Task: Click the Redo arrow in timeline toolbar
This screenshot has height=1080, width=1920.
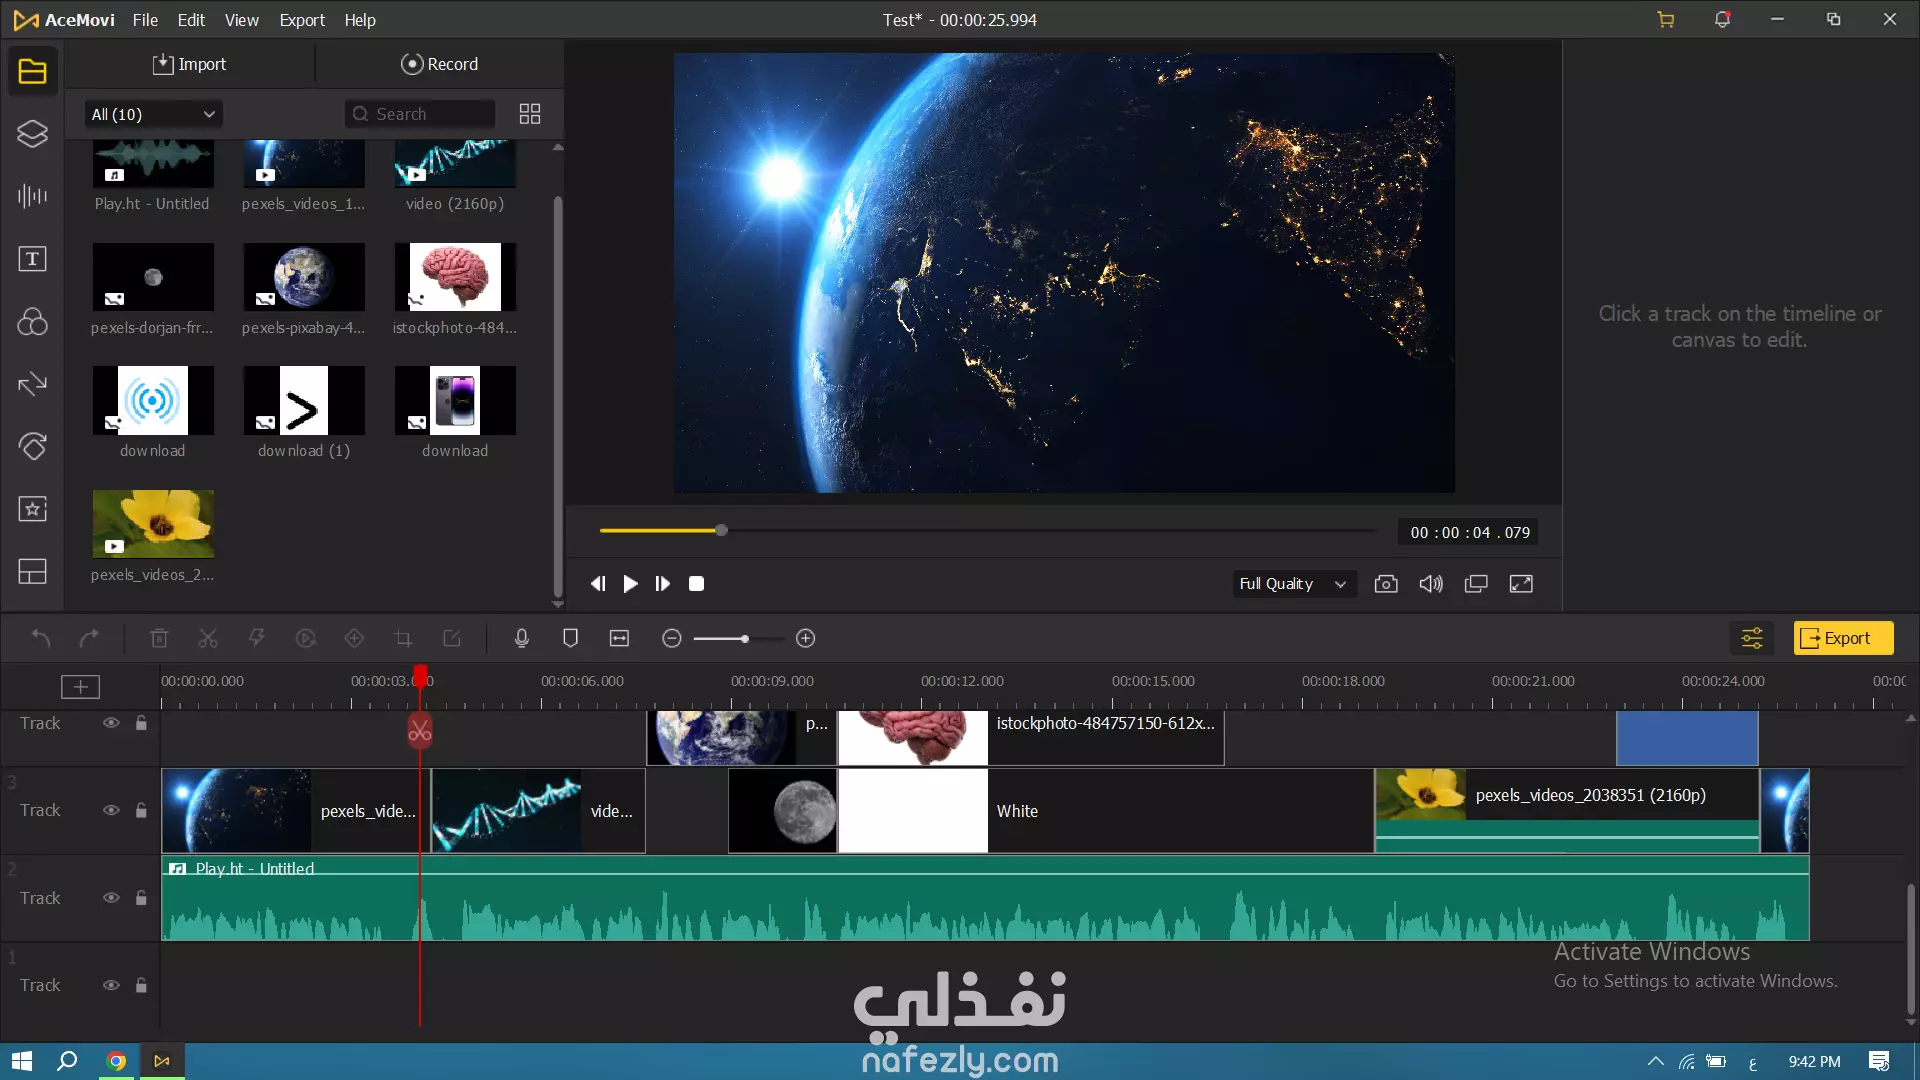Action: coord(89,638)
